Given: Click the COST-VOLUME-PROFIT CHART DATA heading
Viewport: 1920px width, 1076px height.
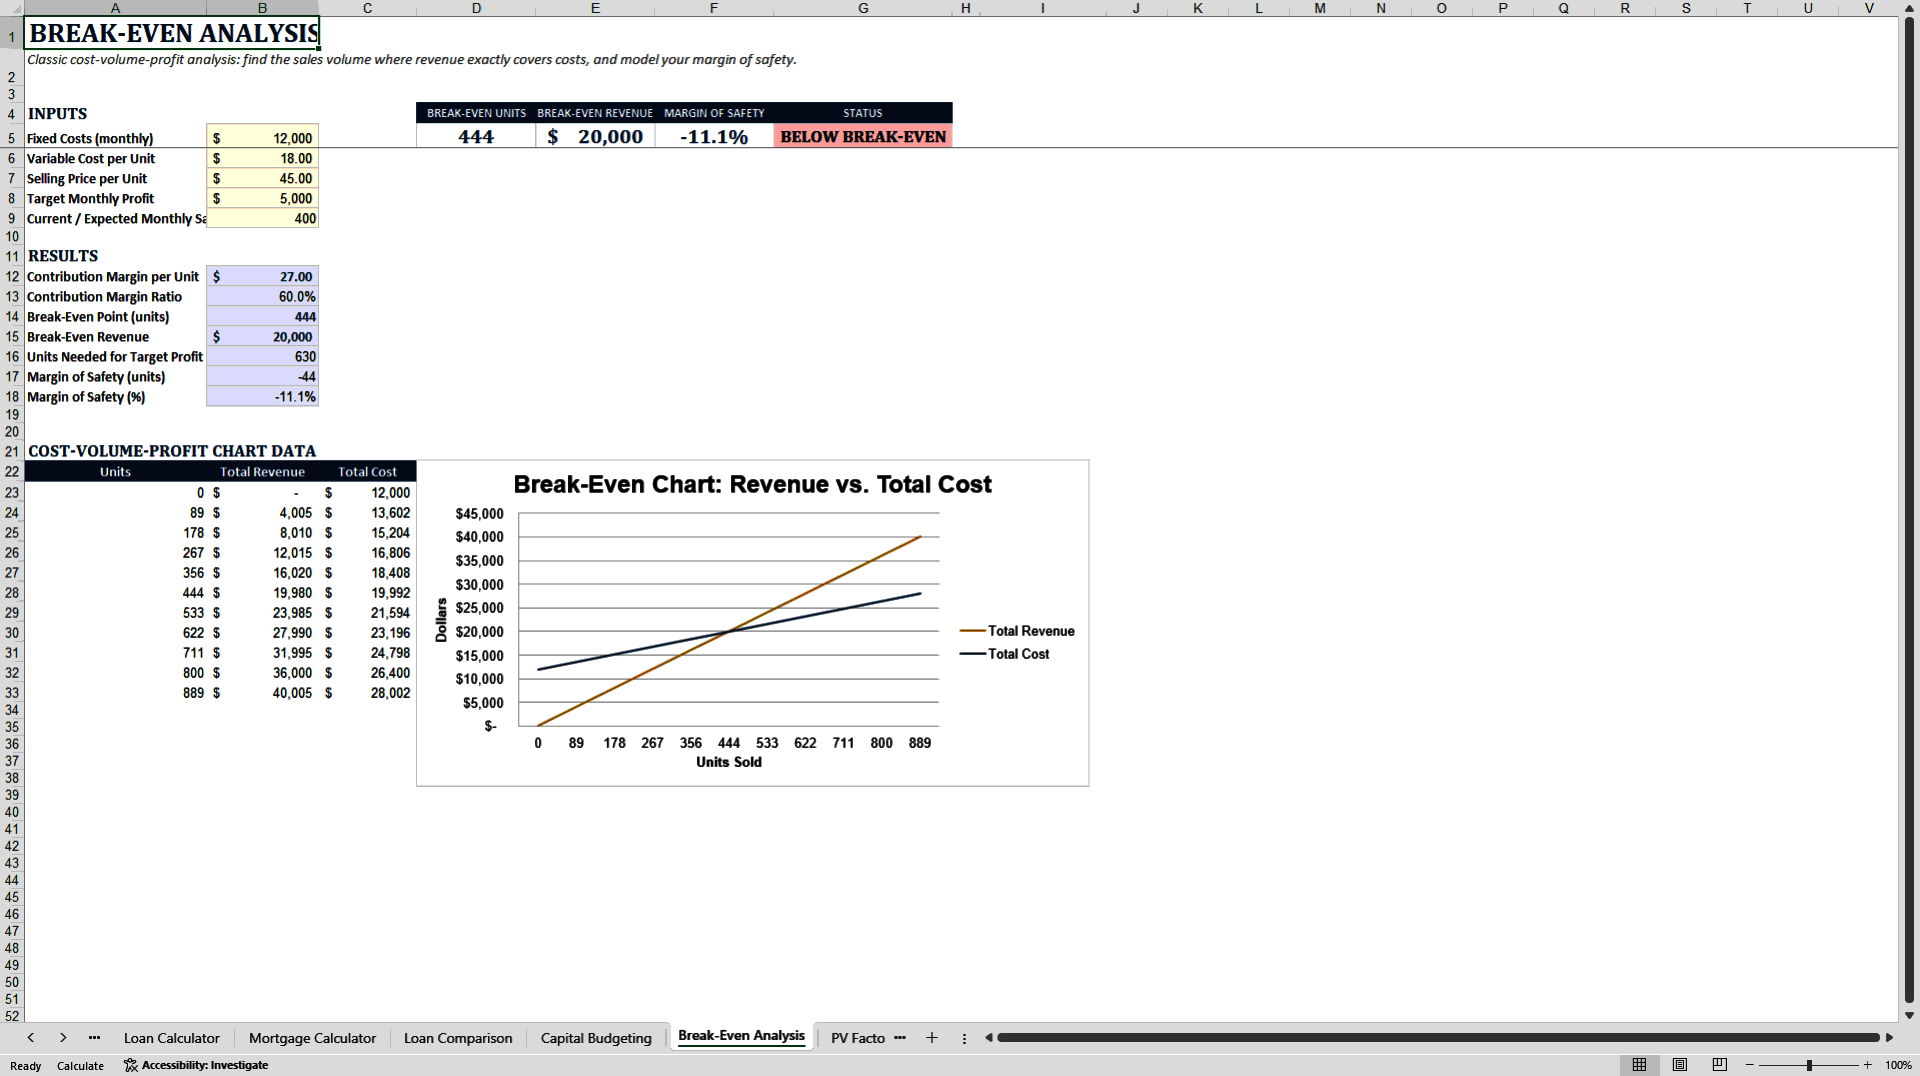Looking at the screenshot, I should click(172, 451).
